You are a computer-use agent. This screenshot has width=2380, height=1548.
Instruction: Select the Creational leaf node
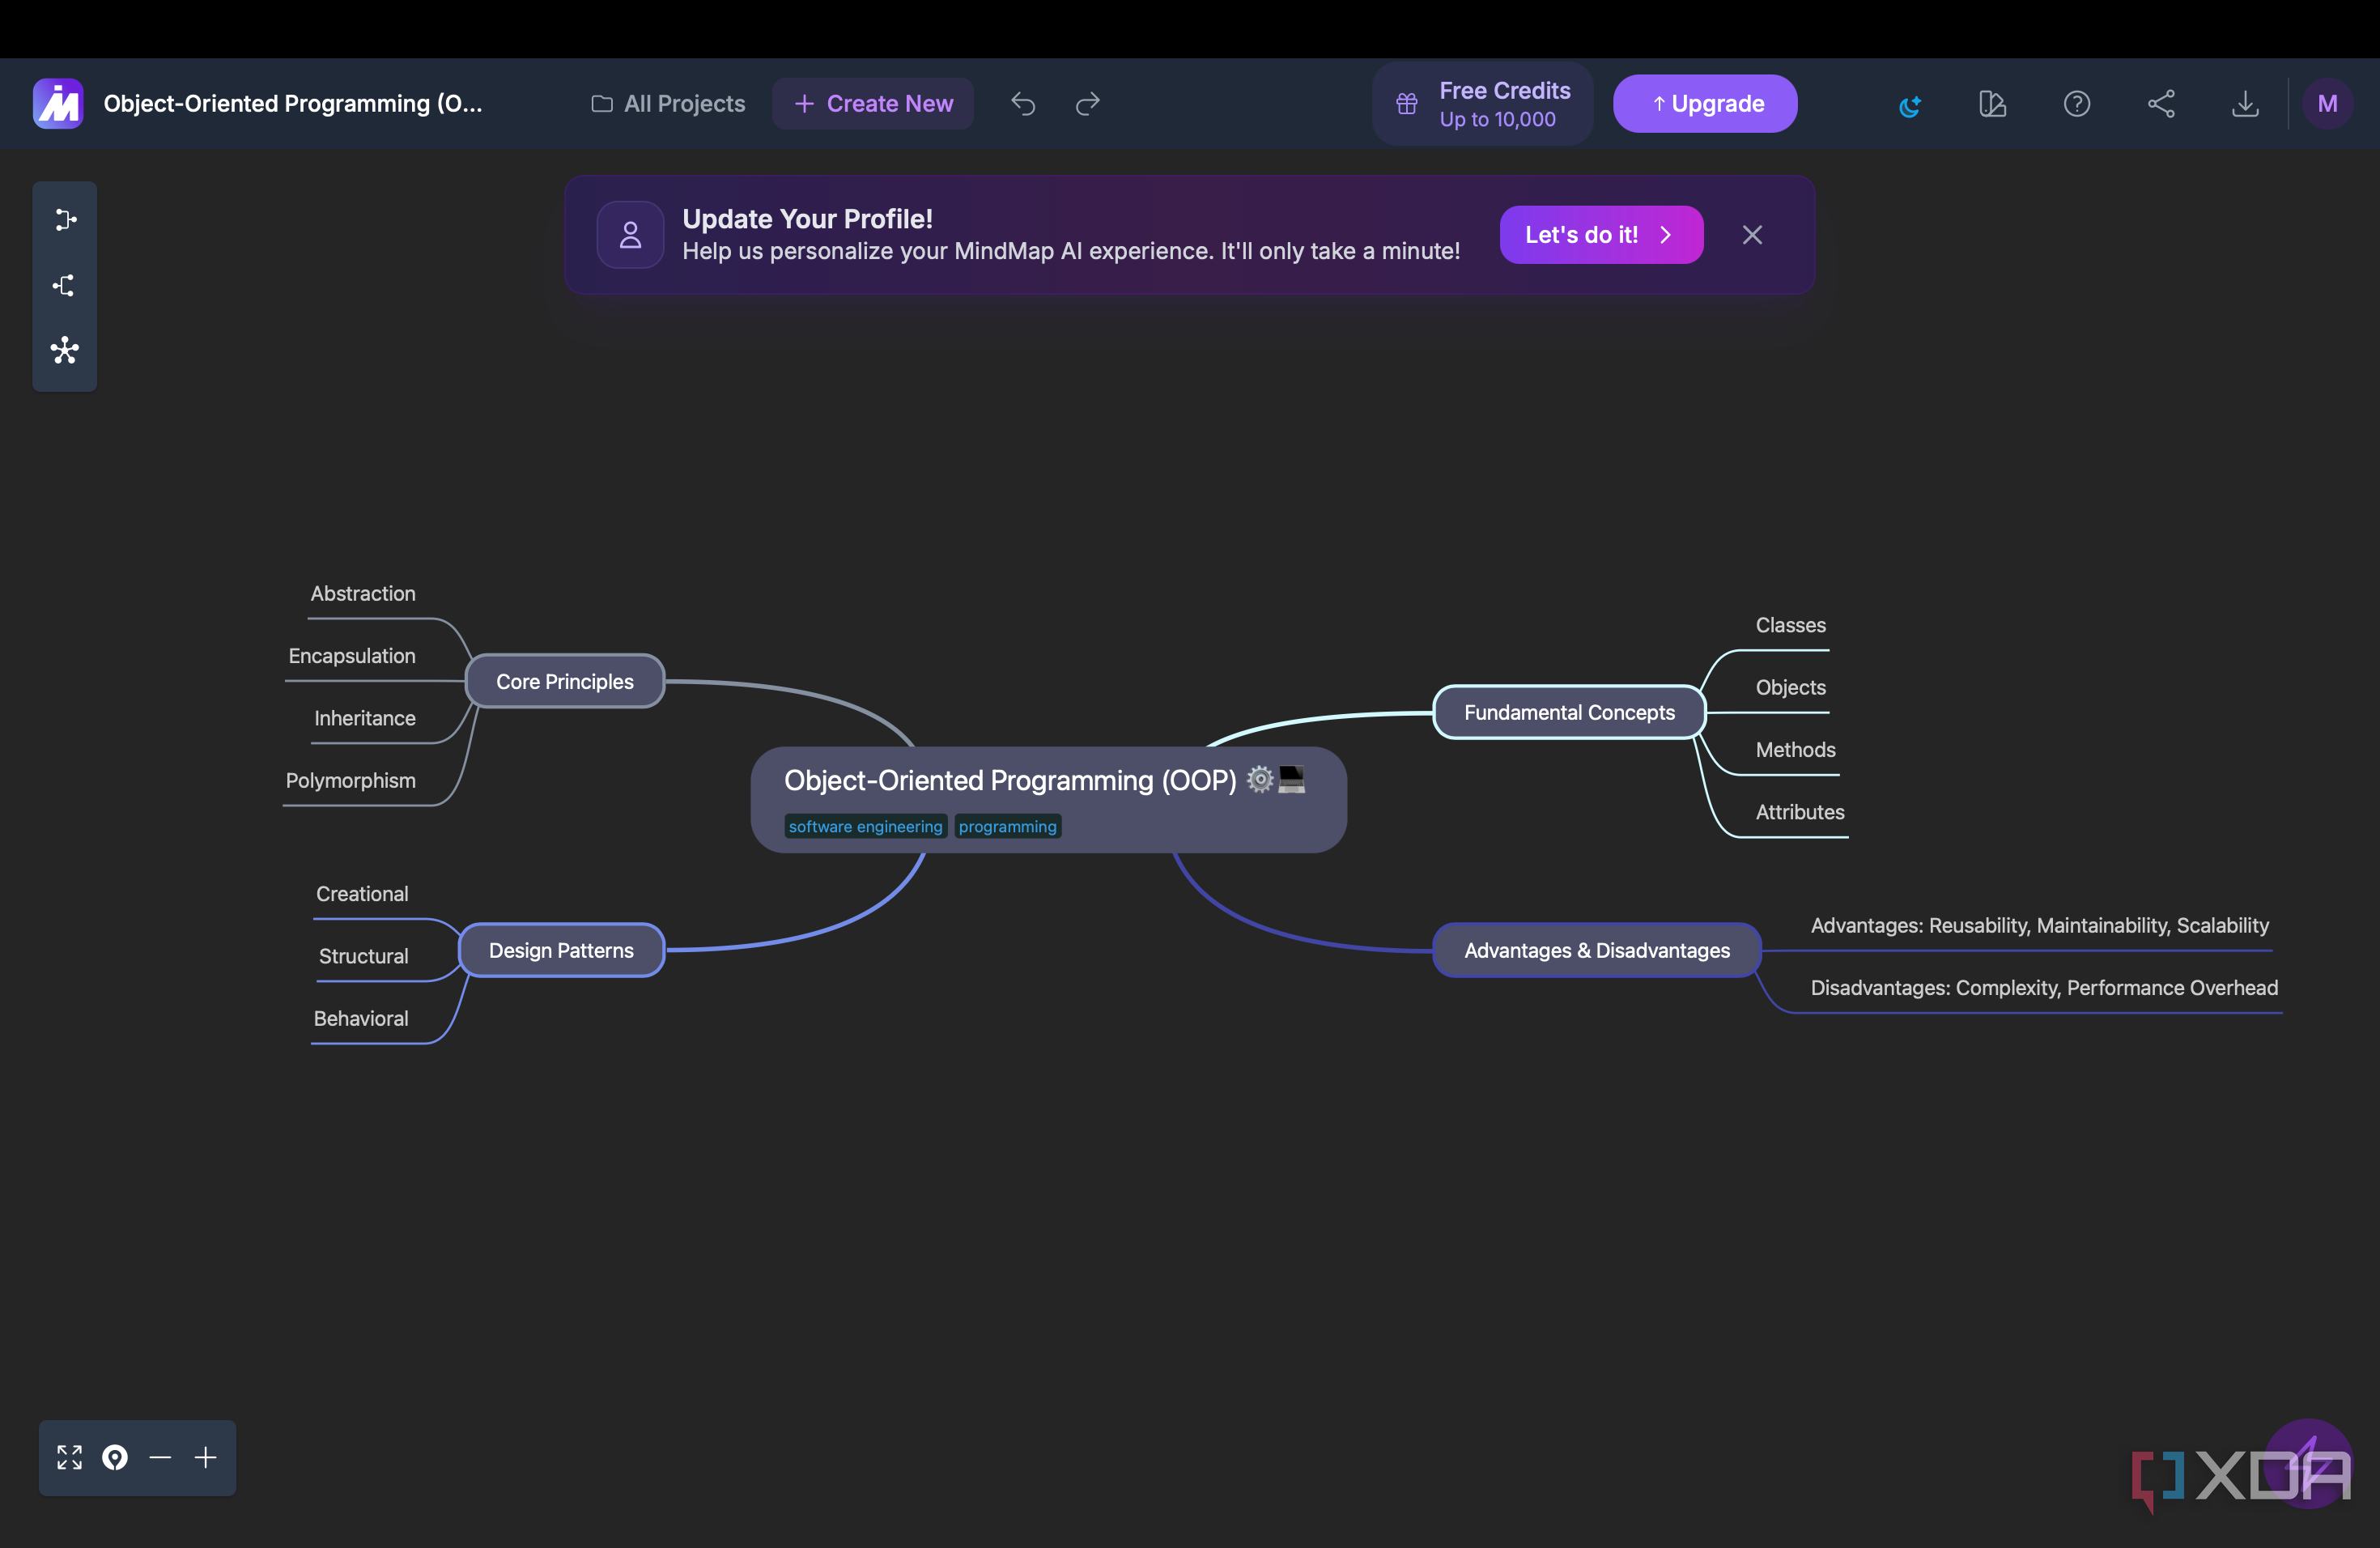click(x=362, y=894)
